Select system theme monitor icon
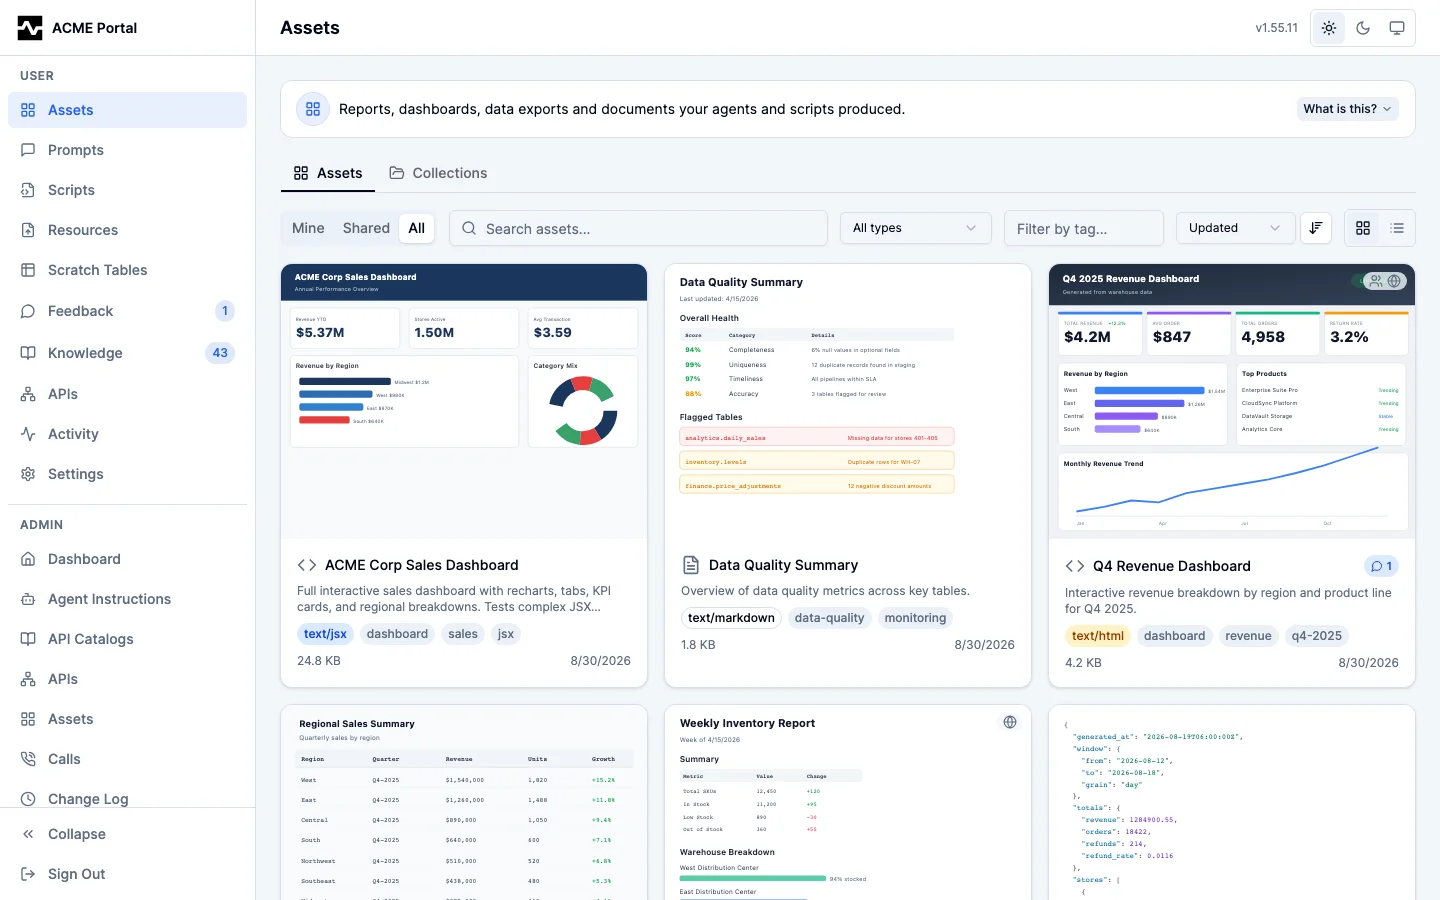 [x=1397, y=28]
